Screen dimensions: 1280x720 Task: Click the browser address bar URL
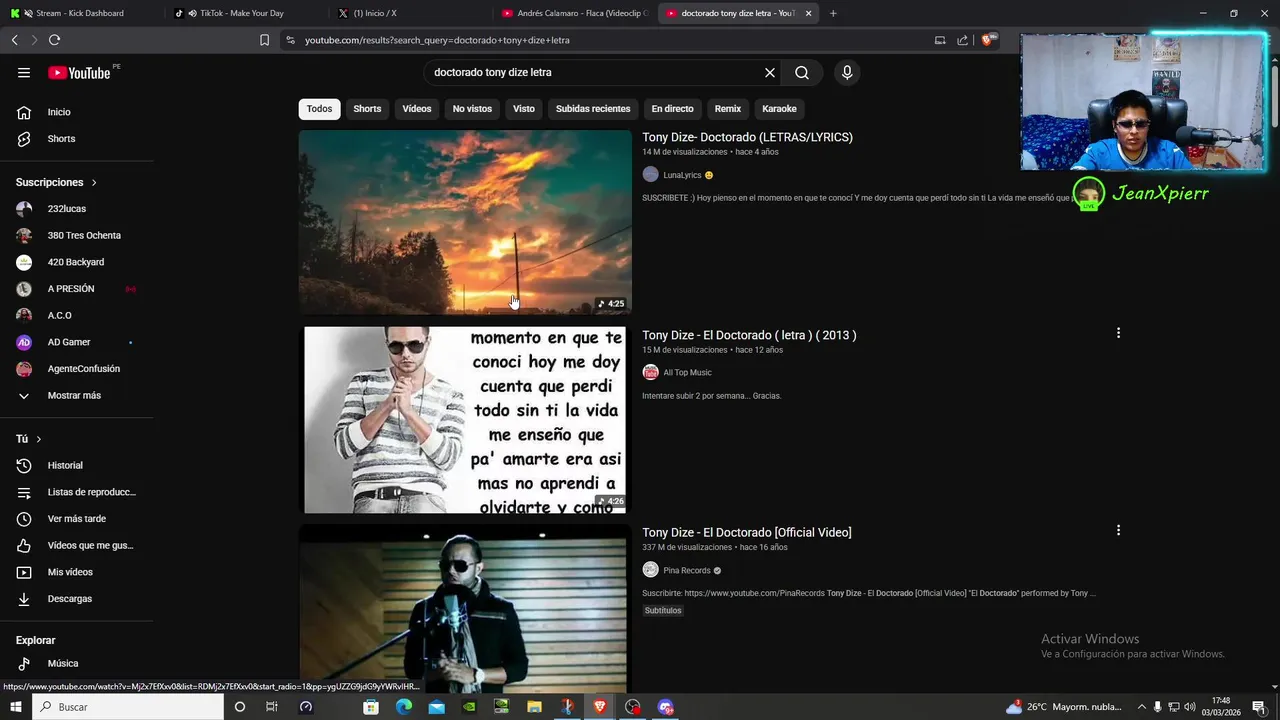click(x=437, y=40)
